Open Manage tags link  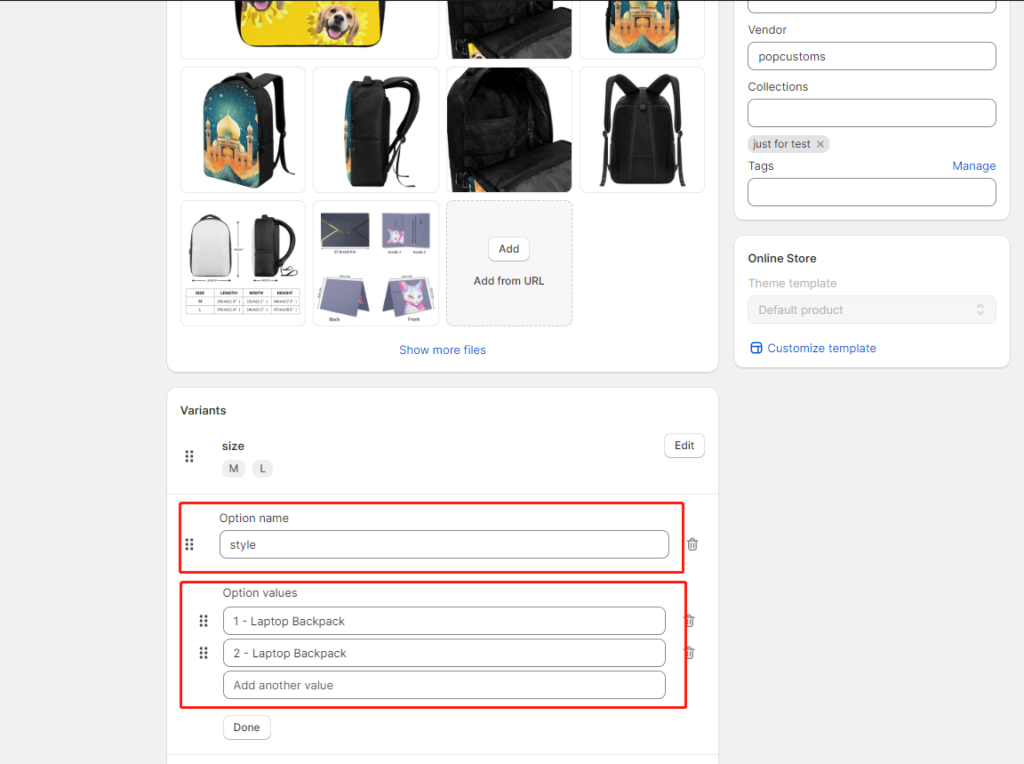(973, 166)
